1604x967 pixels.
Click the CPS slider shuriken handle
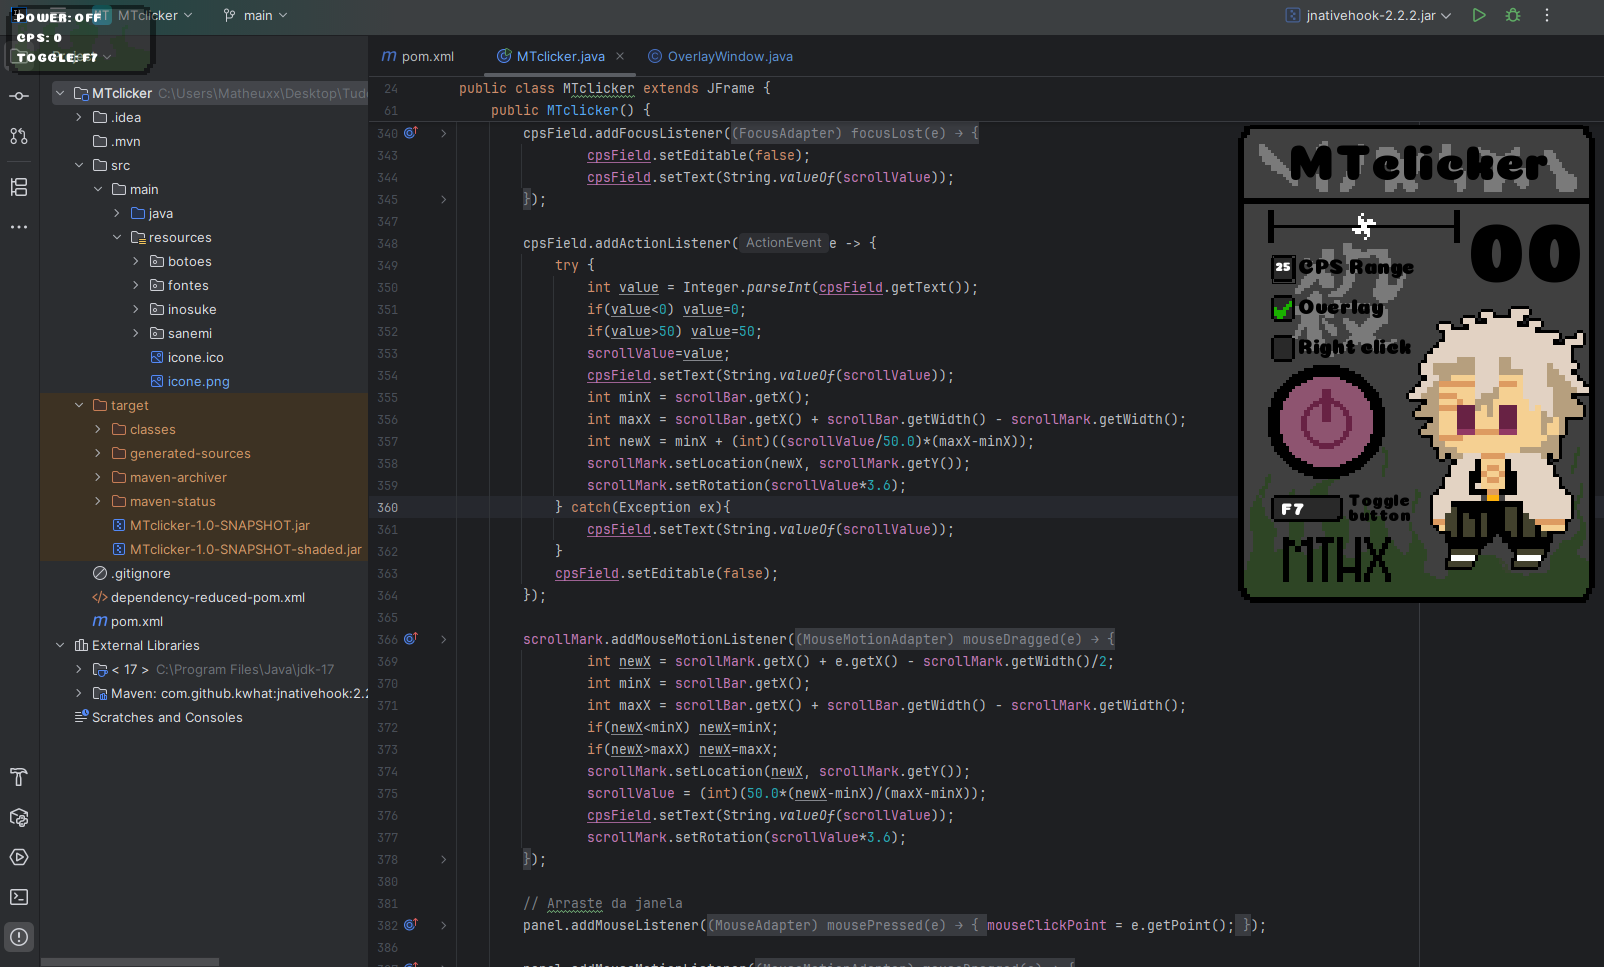tap(1363, 226)
